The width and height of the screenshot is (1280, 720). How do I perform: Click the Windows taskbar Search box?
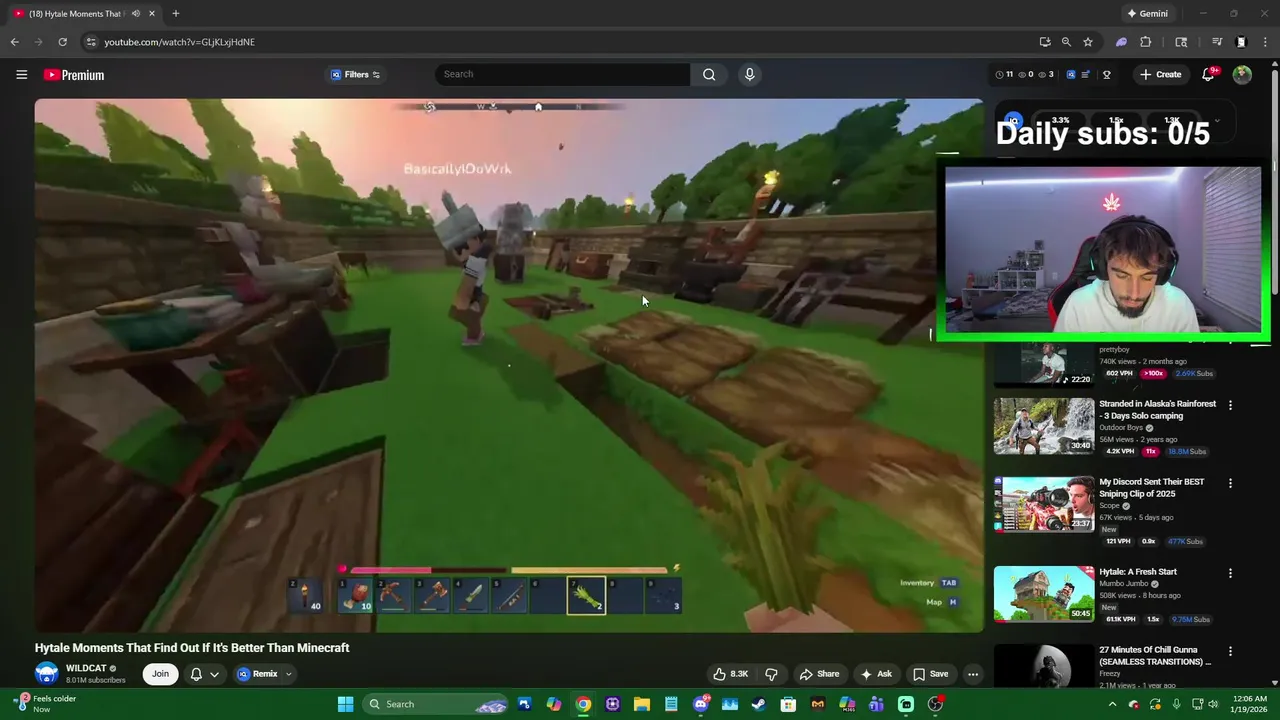click(435, 704)
